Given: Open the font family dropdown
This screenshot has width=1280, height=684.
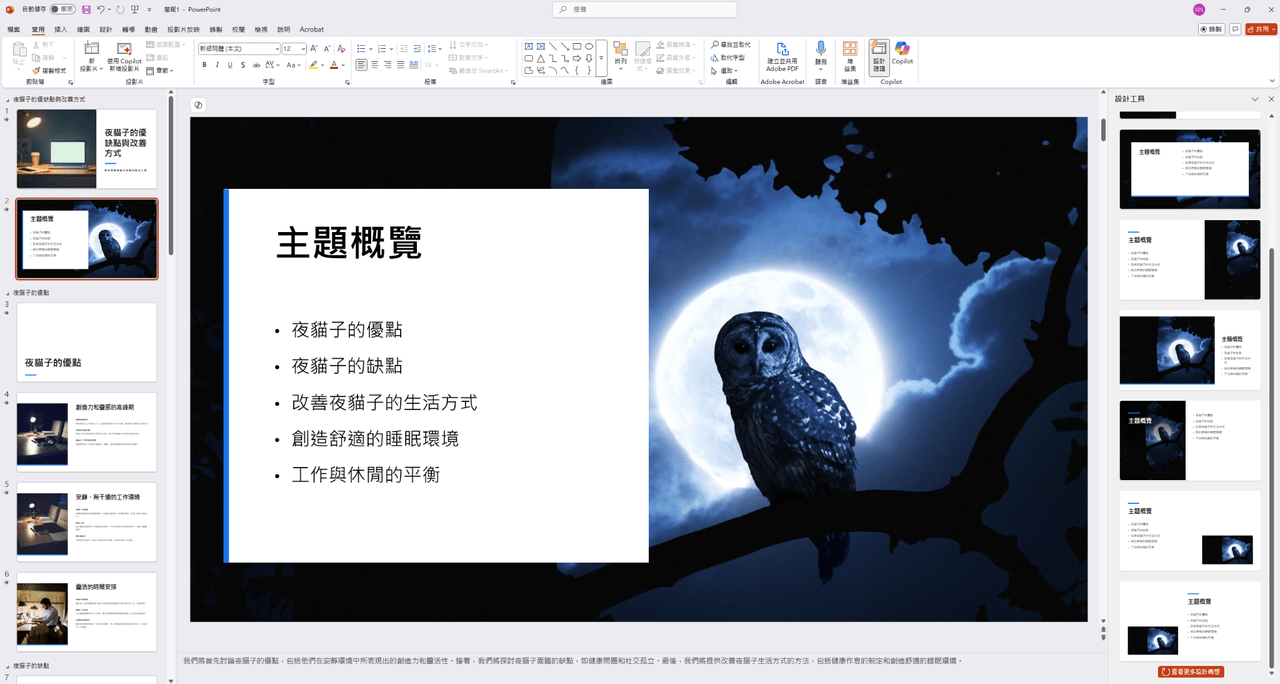Looking at the screenshot, I should pos(277,48).
